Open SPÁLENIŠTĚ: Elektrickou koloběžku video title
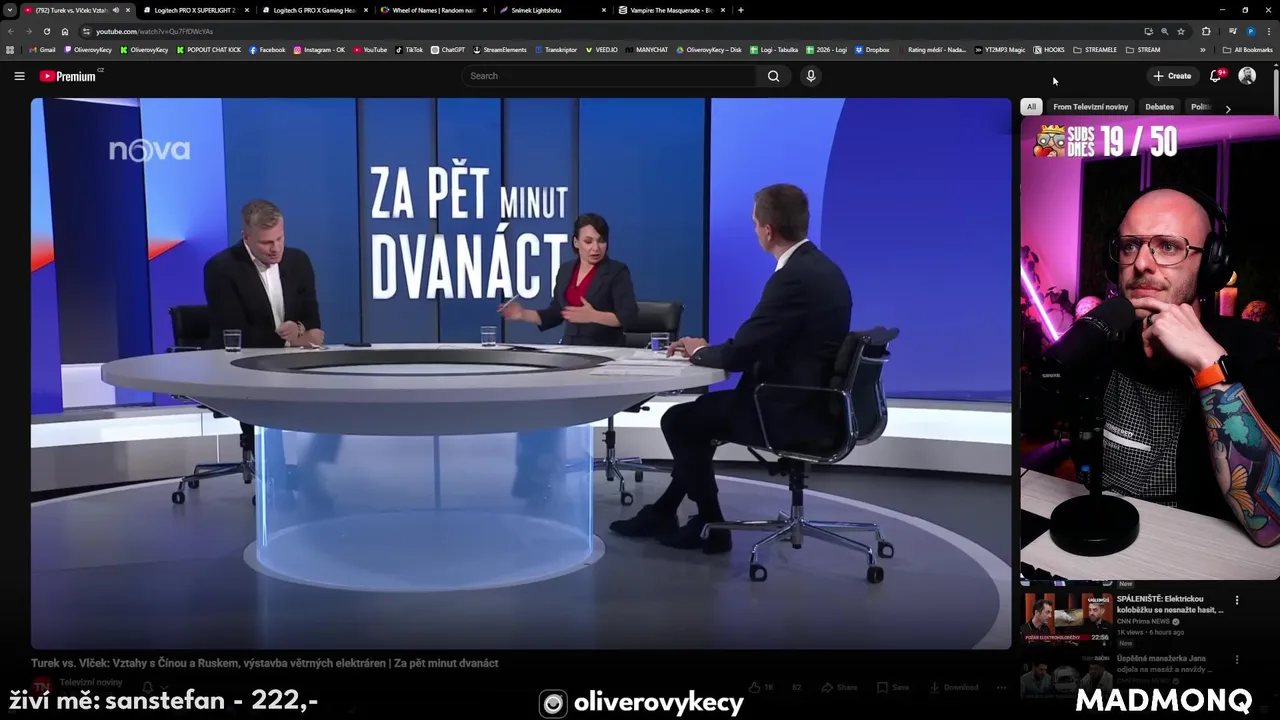The height and width of the screenshot is (720, 1280). click(x=1170, y=604)
